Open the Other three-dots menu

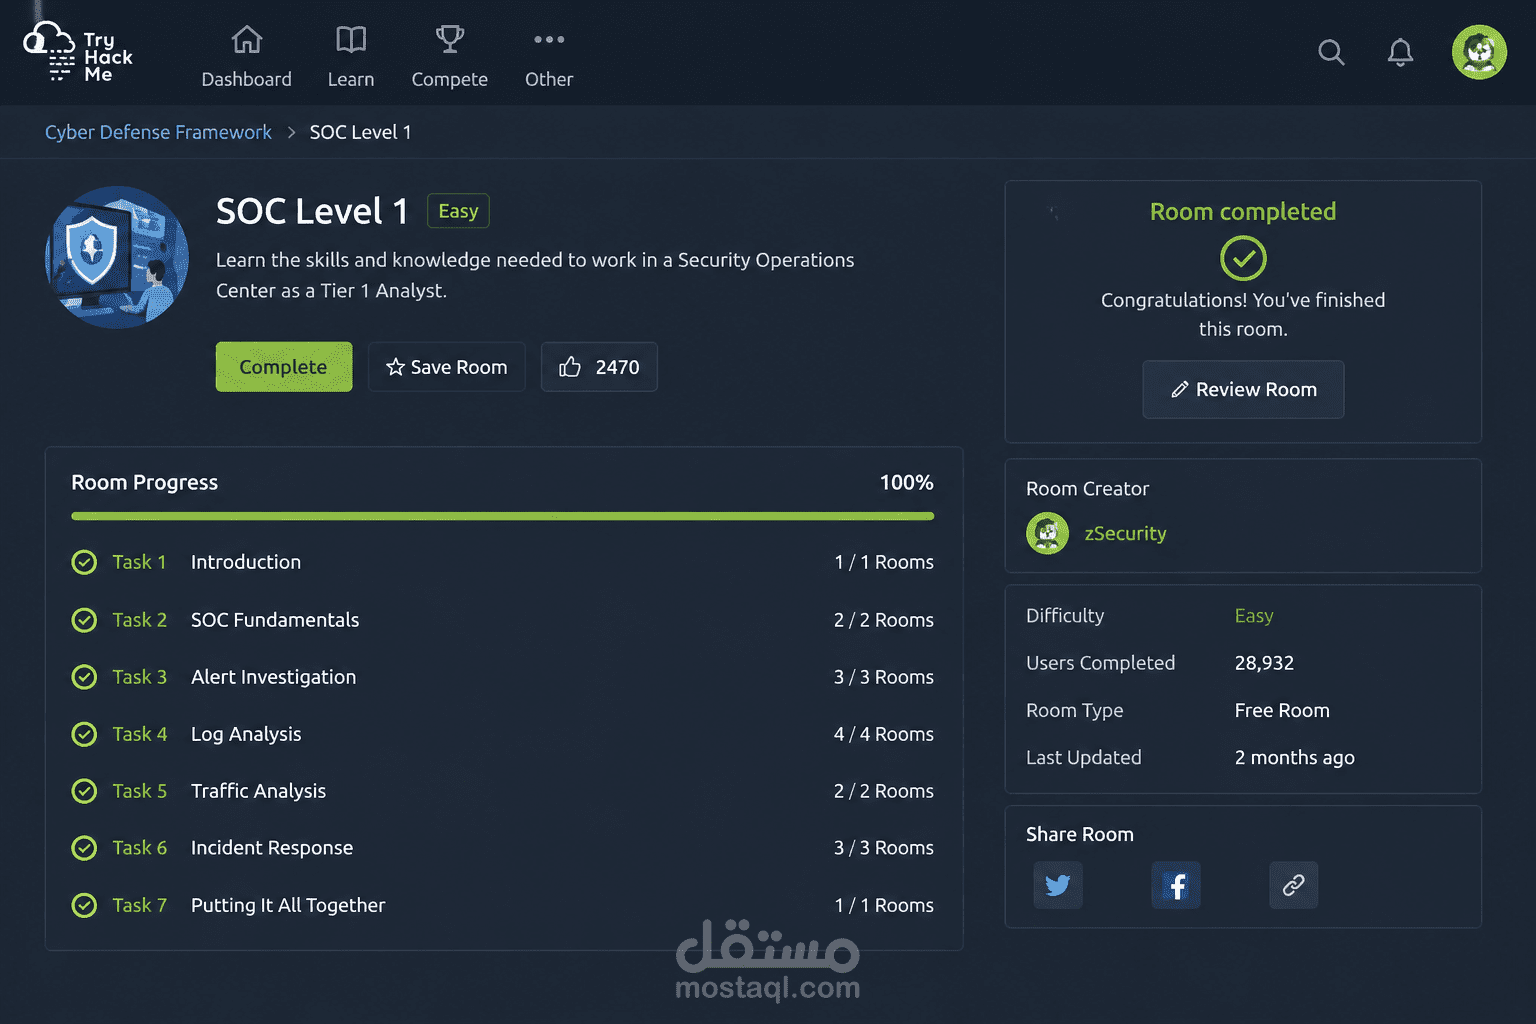549,40
